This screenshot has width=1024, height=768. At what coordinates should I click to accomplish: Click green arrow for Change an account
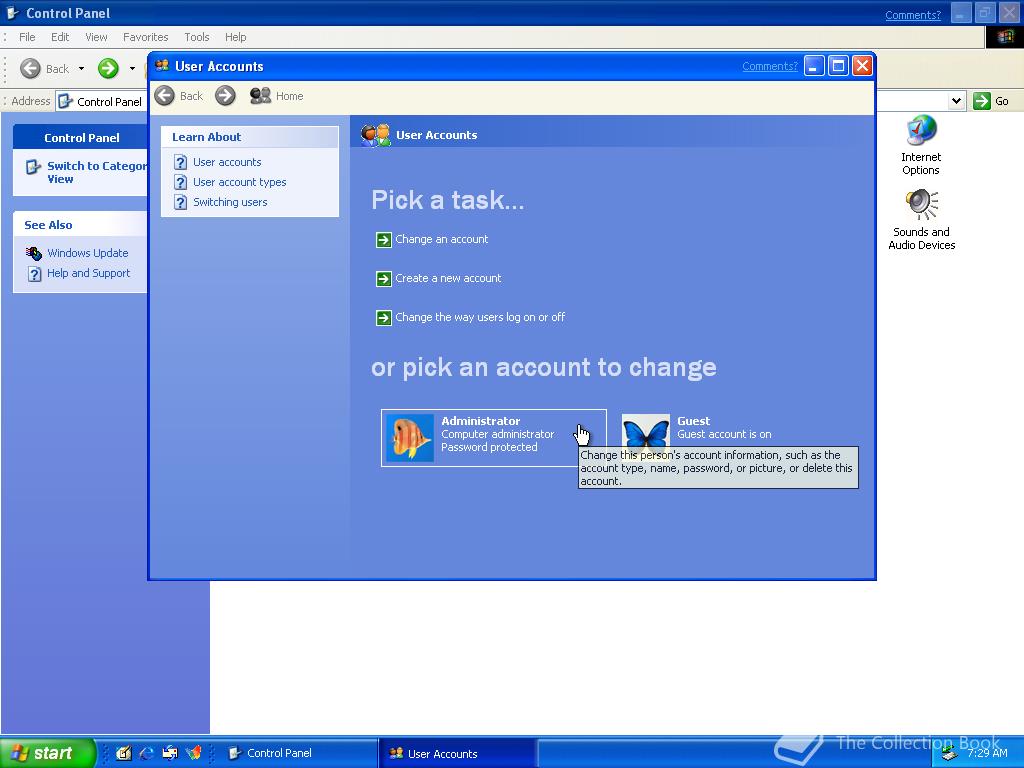tap(384, 240)
